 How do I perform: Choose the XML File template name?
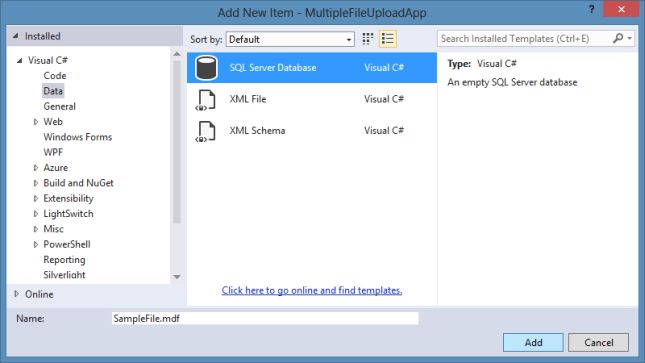(x=248, y=99)
